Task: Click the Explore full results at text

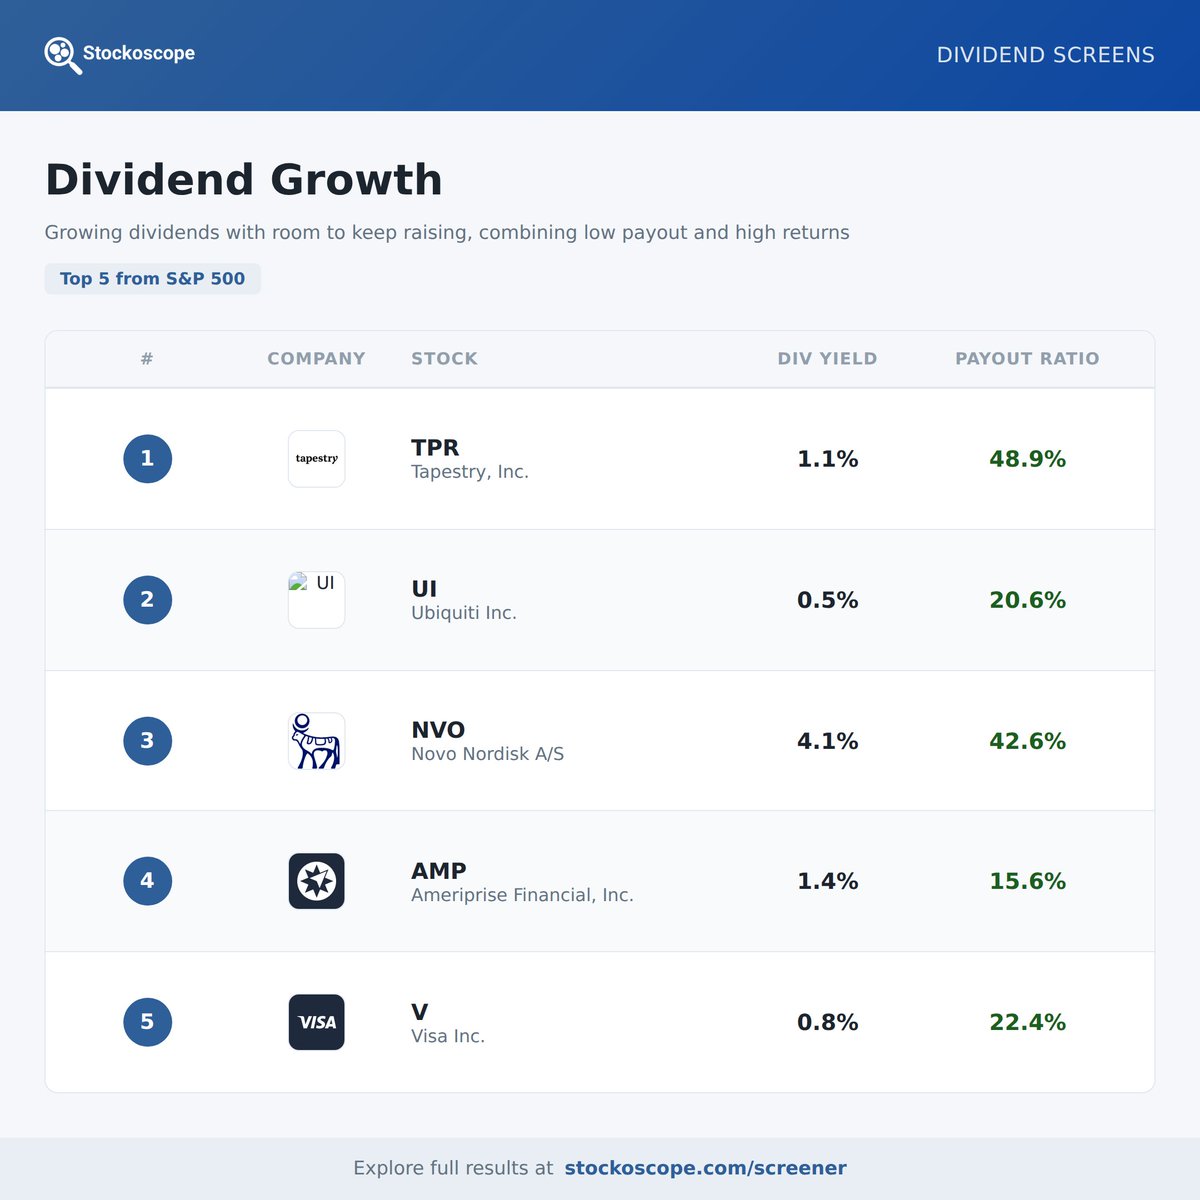Action: pyautogui.click(x=453, y=1168)
